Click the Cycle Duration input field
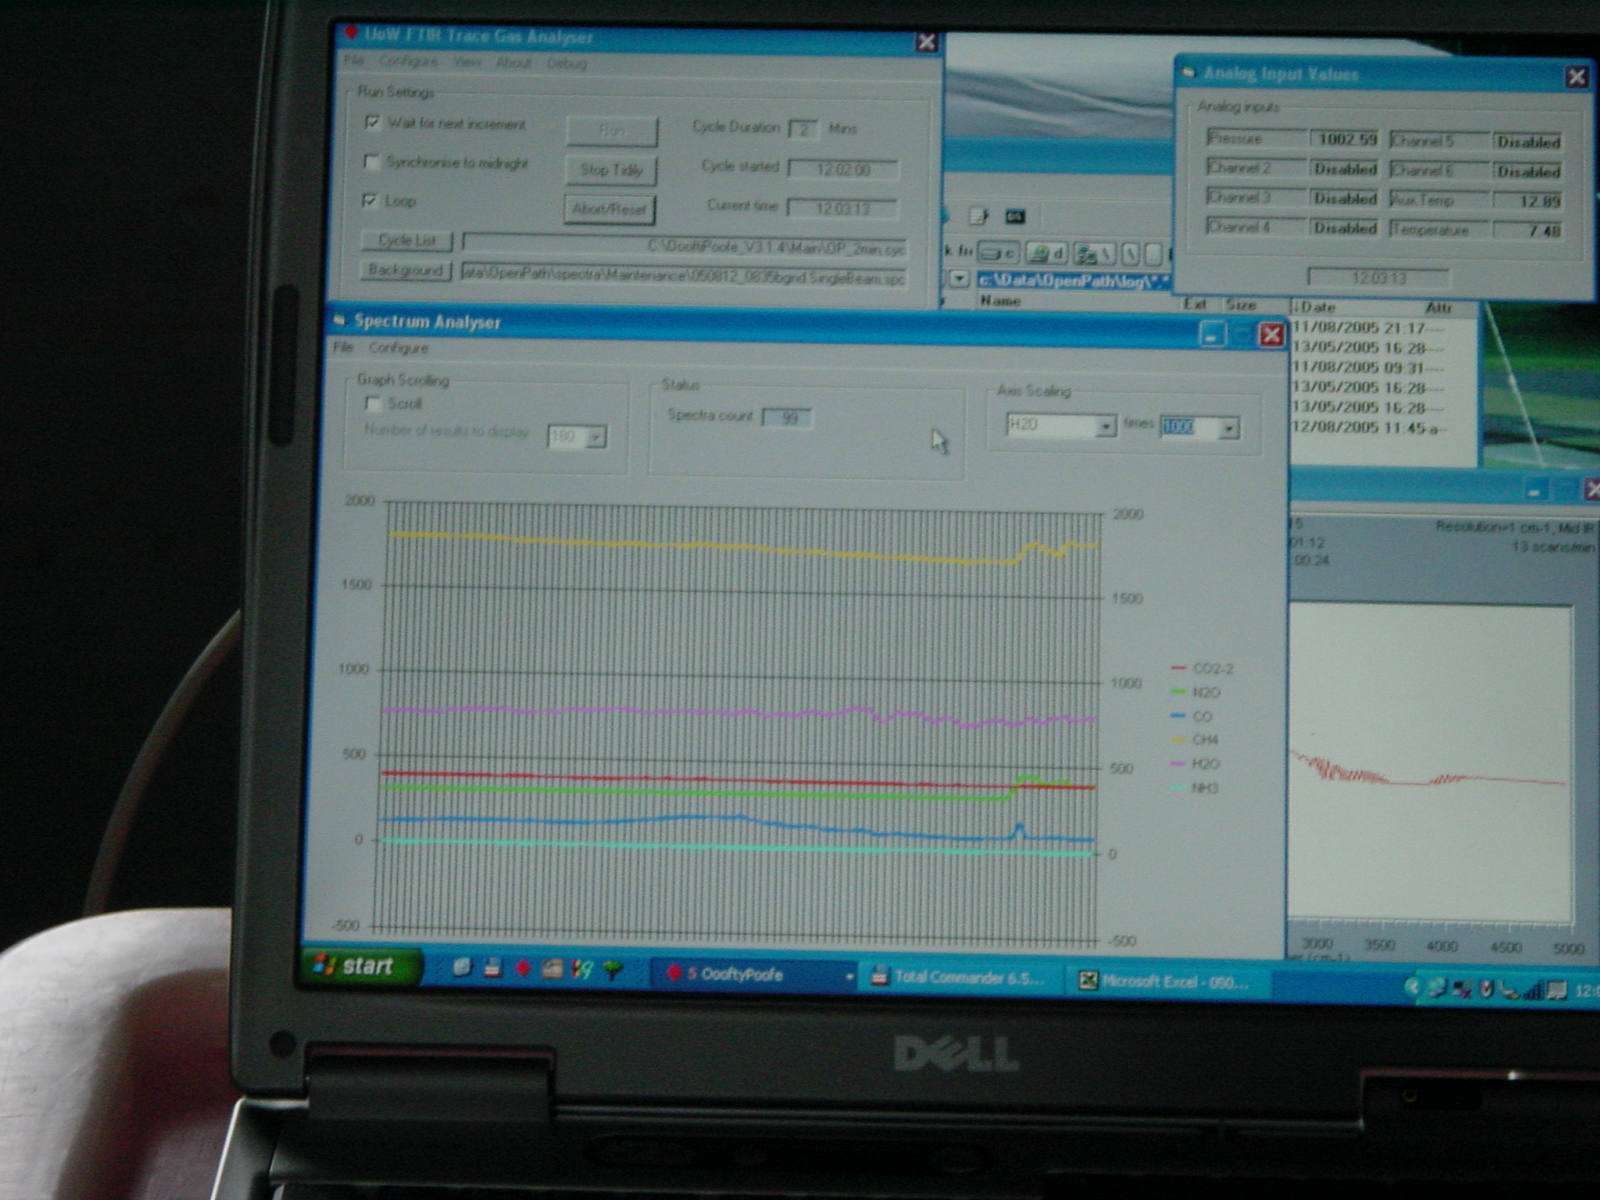1600x1200 pixels. (803, 129)
